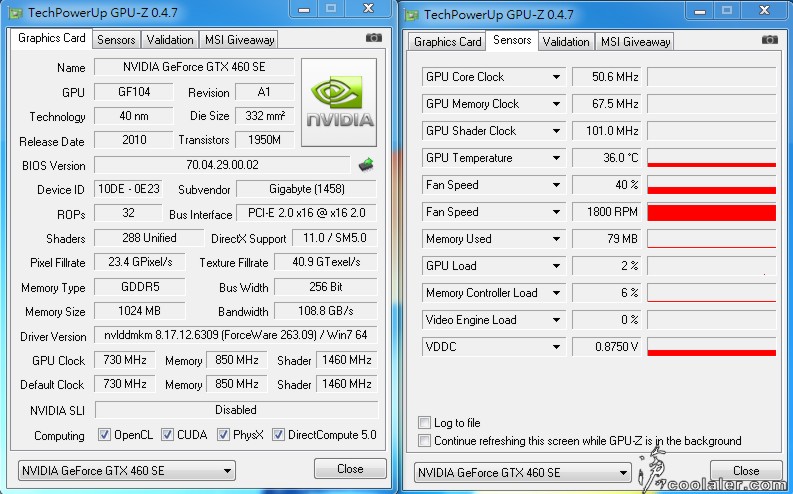
Task: Click the NVIDIA SLI Disabled field
Action: coord(236,410)
